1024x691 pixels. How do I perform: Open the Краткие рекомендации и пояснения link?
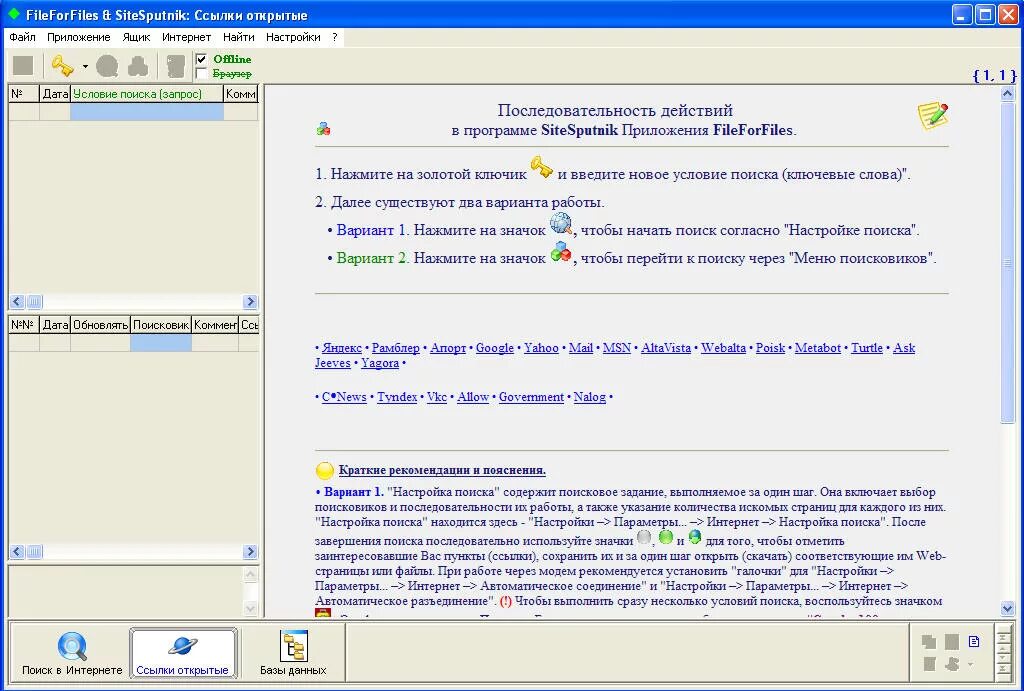(x=442, y=470)
